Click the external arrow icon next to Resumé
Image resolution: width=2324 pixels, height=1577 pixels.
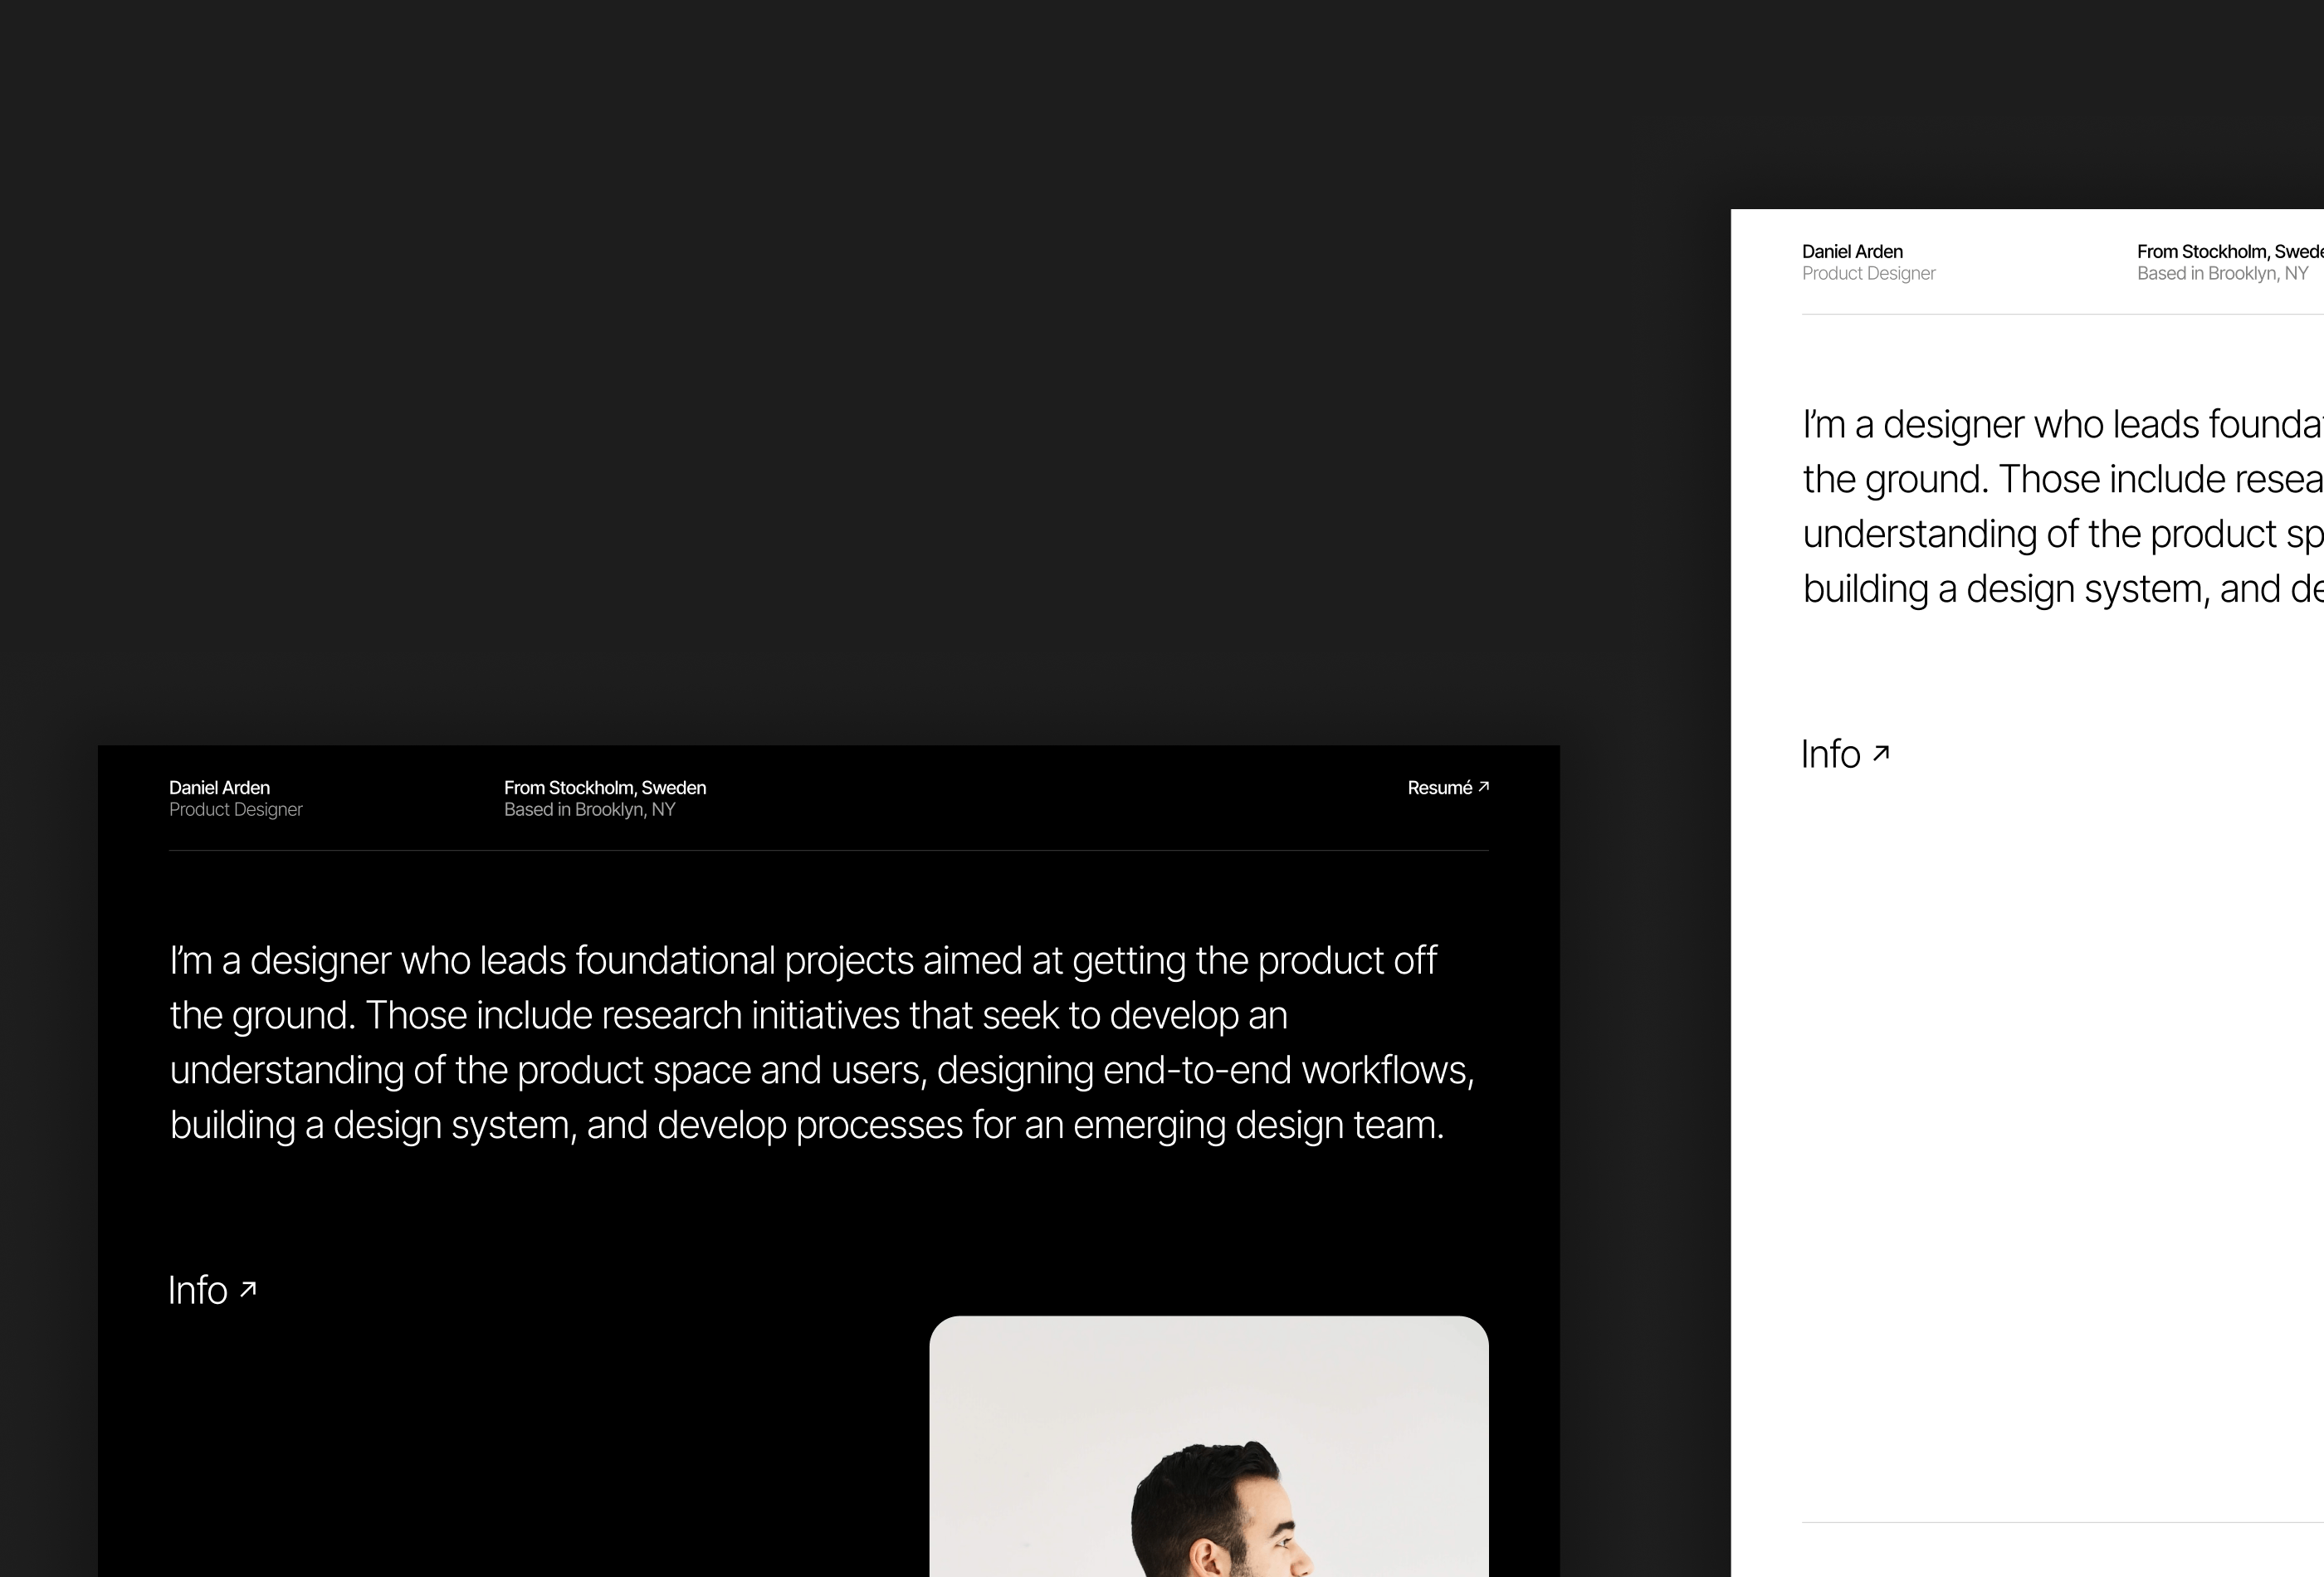[1485, 788]
